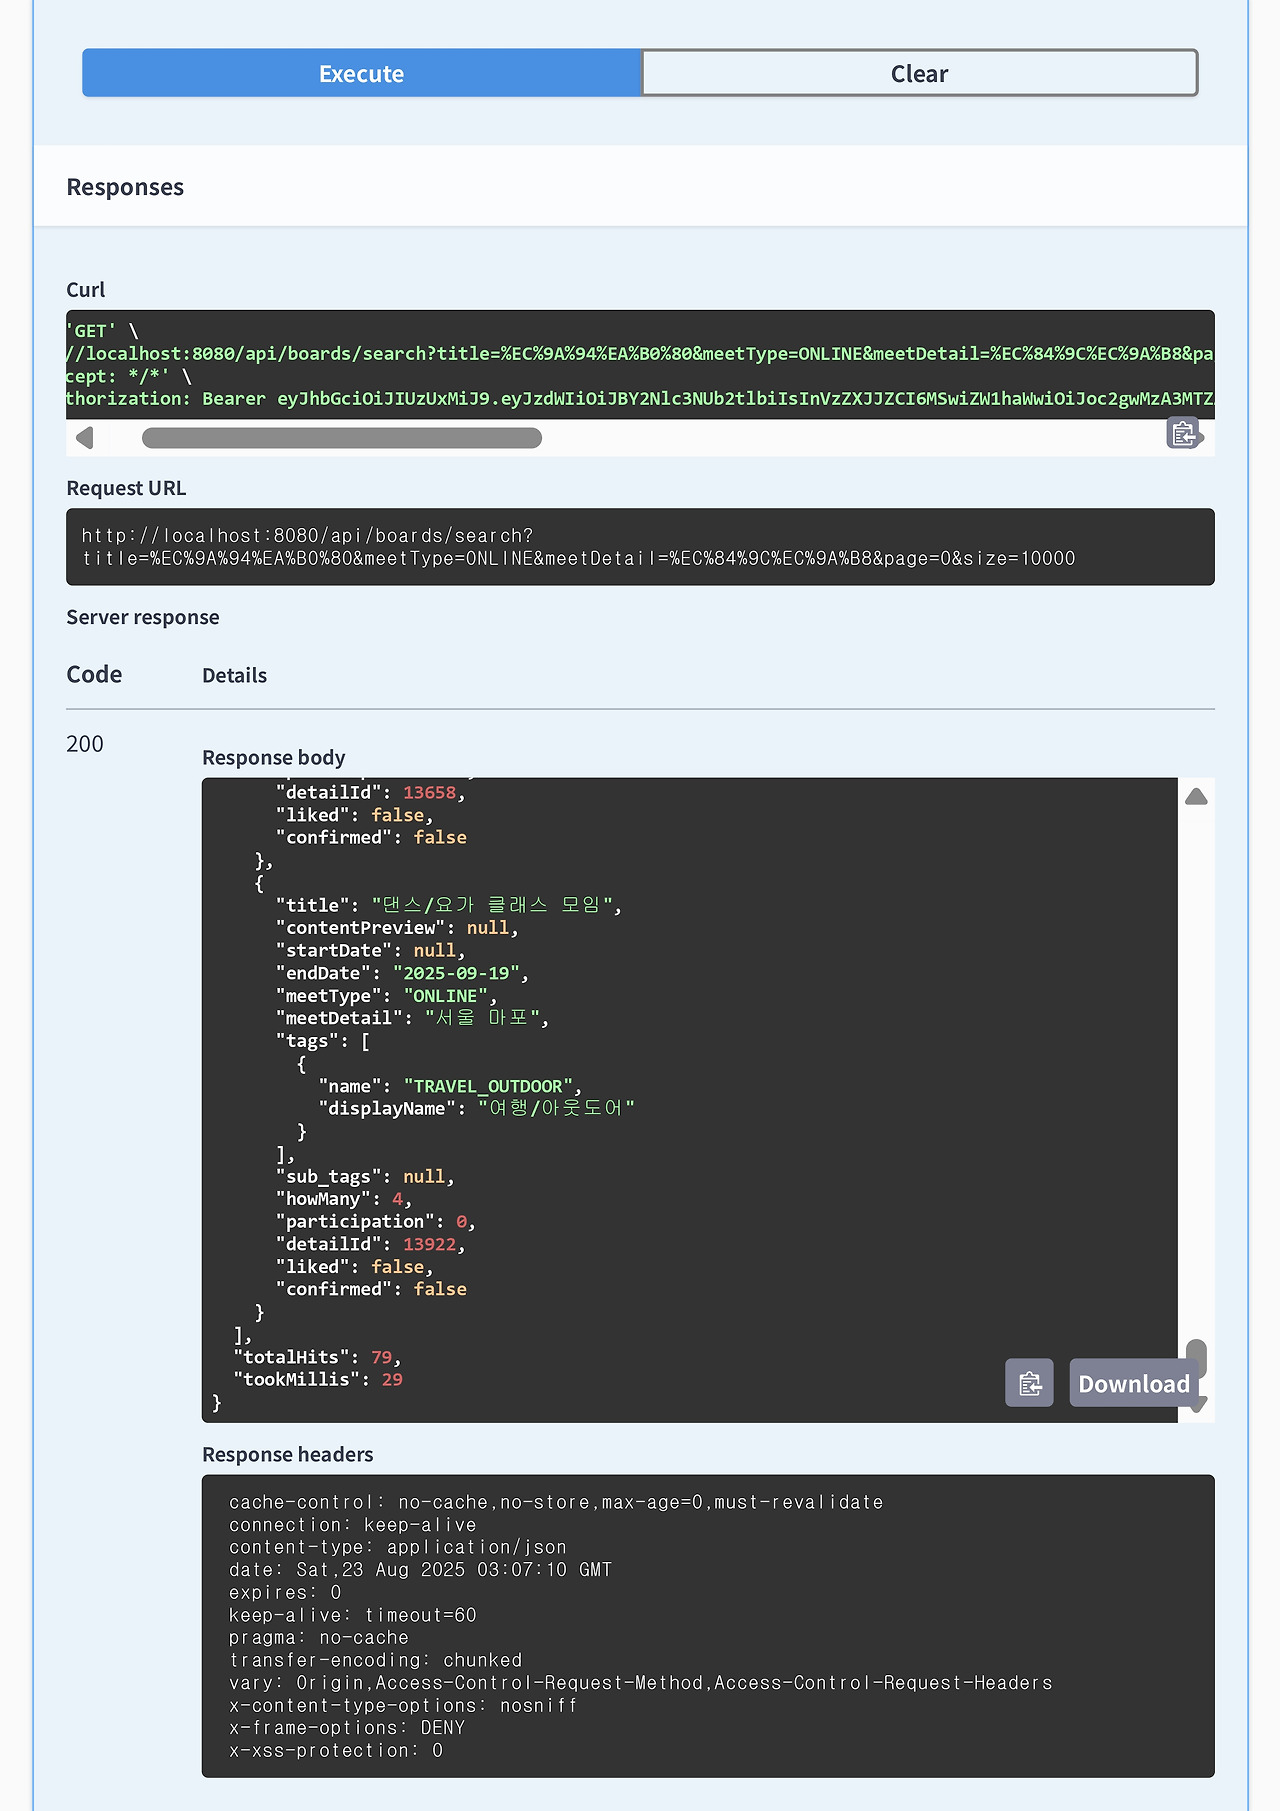Click the Bearer authorization line in curl
1280x1811 pixels.
point(640,399)
